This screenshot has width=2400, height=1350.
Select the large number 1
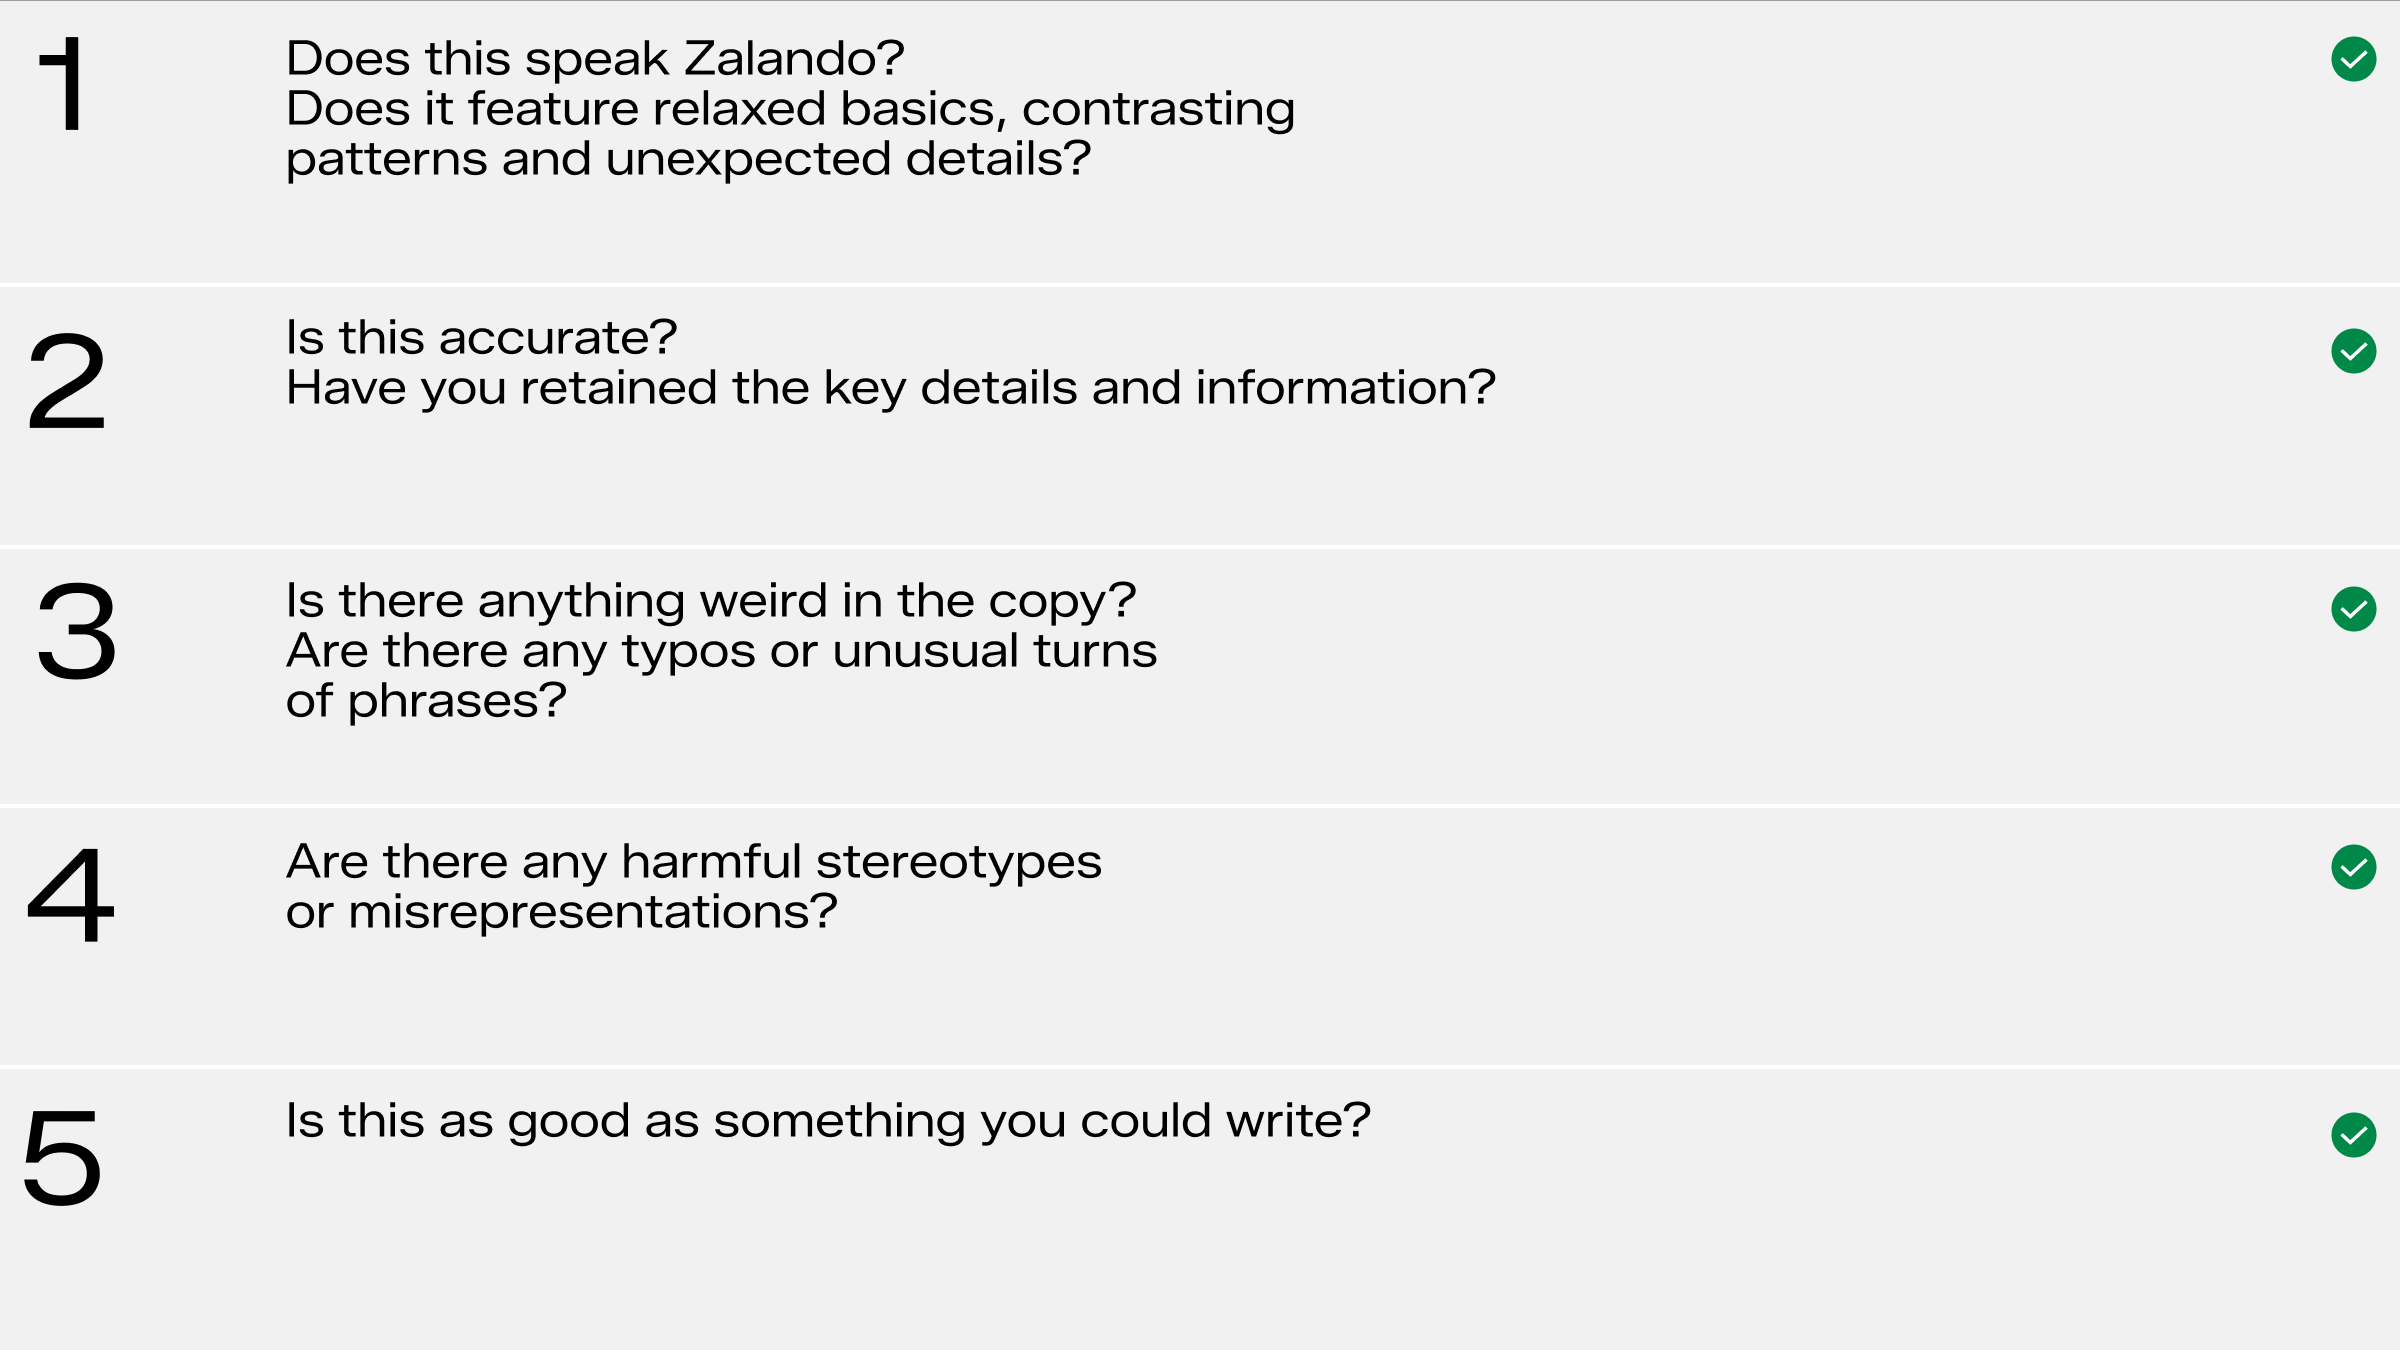[62, 84]
